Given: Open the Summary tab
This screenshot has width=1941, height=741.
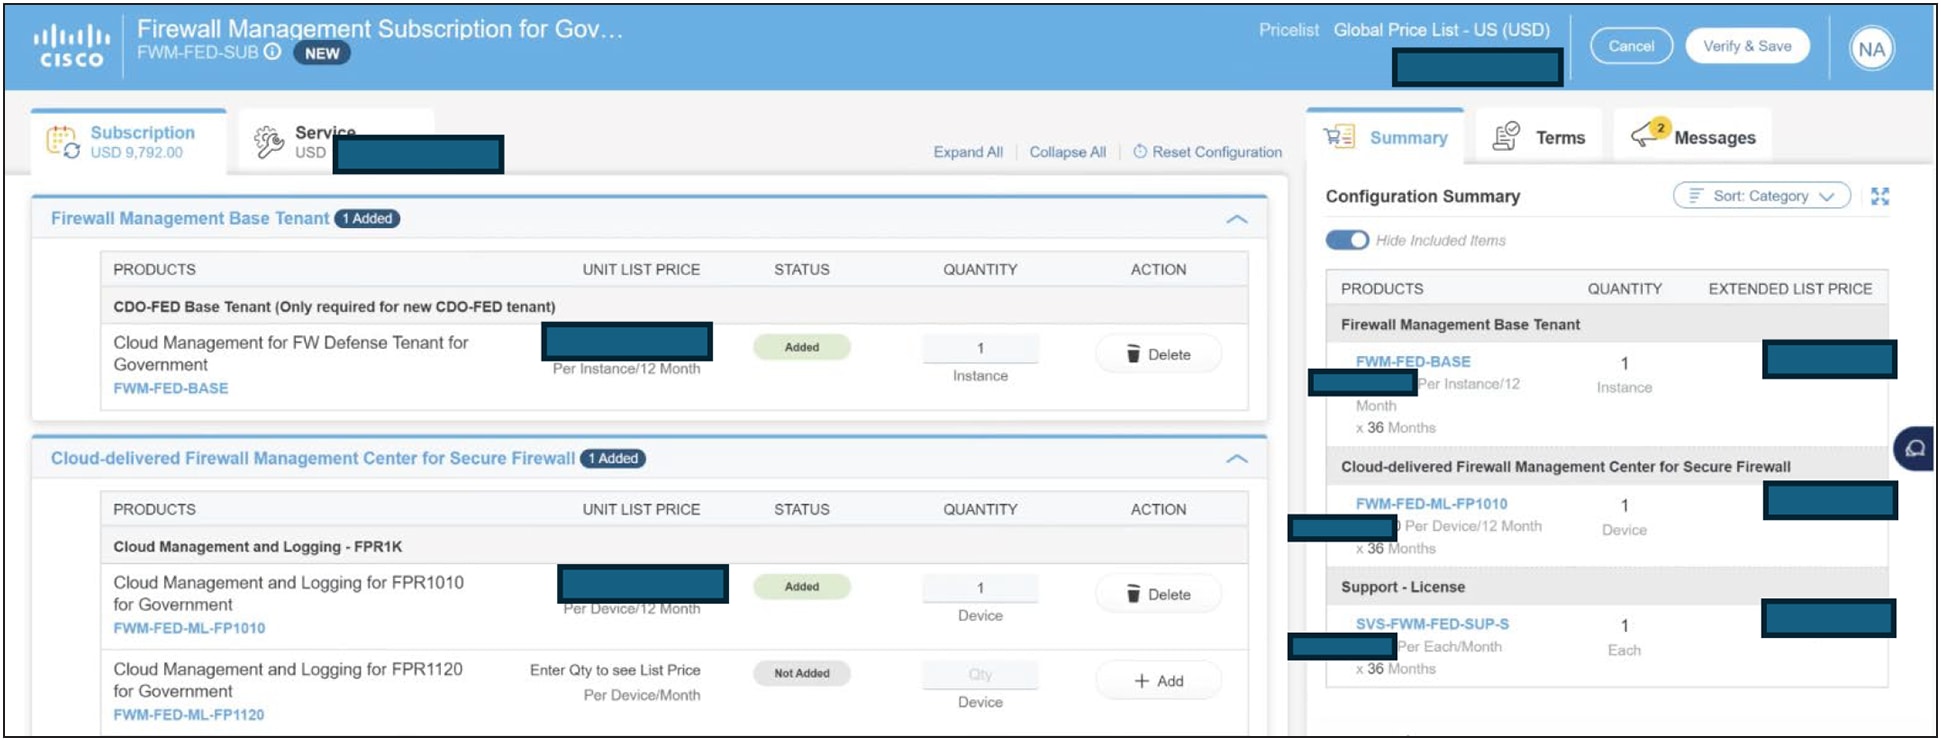Looking at the screenshot, I should (x=1385, y=137).
